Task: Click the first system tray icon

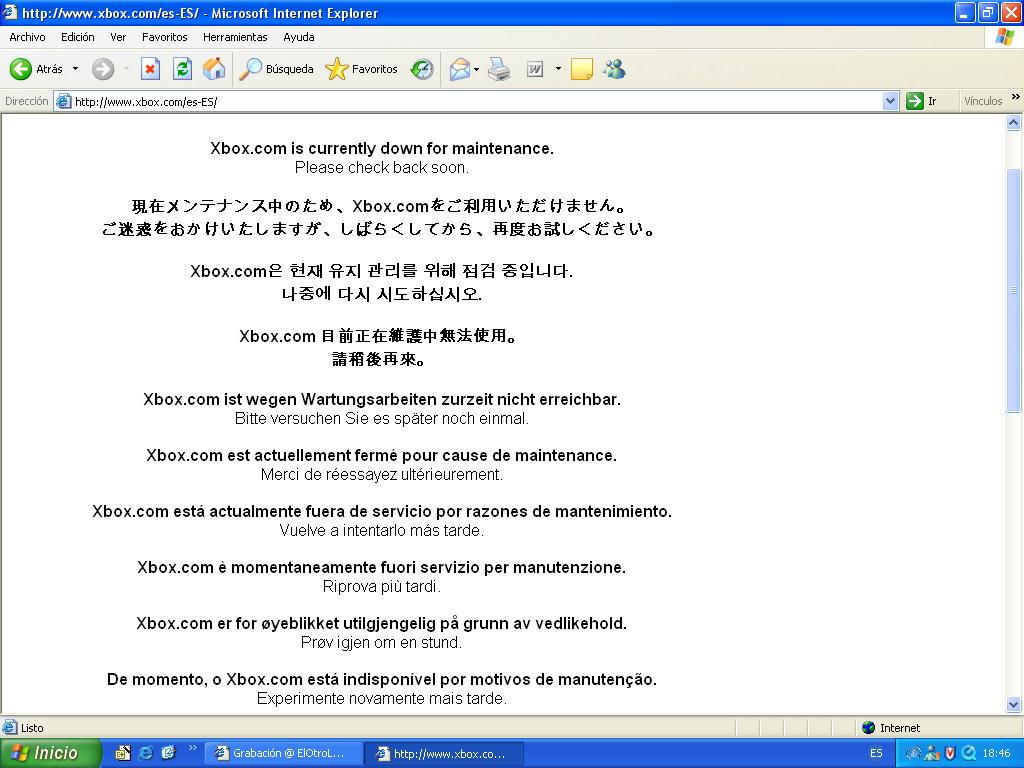Action: pyautogui.click(x=913, y=753)
